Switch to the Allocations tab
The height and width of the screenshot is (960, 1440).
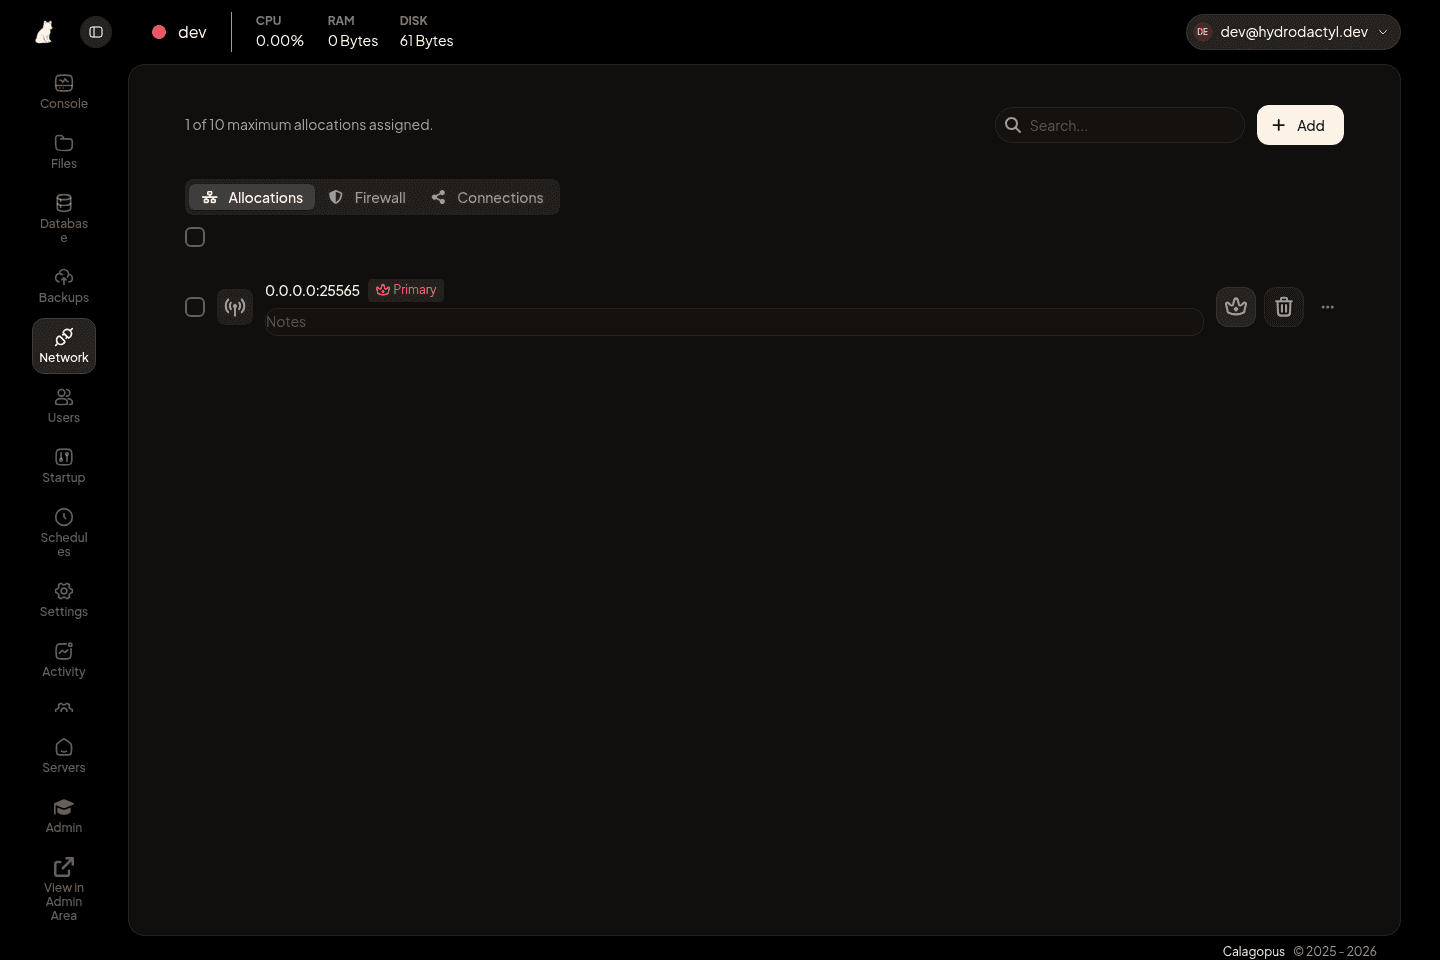click(252, 197)
